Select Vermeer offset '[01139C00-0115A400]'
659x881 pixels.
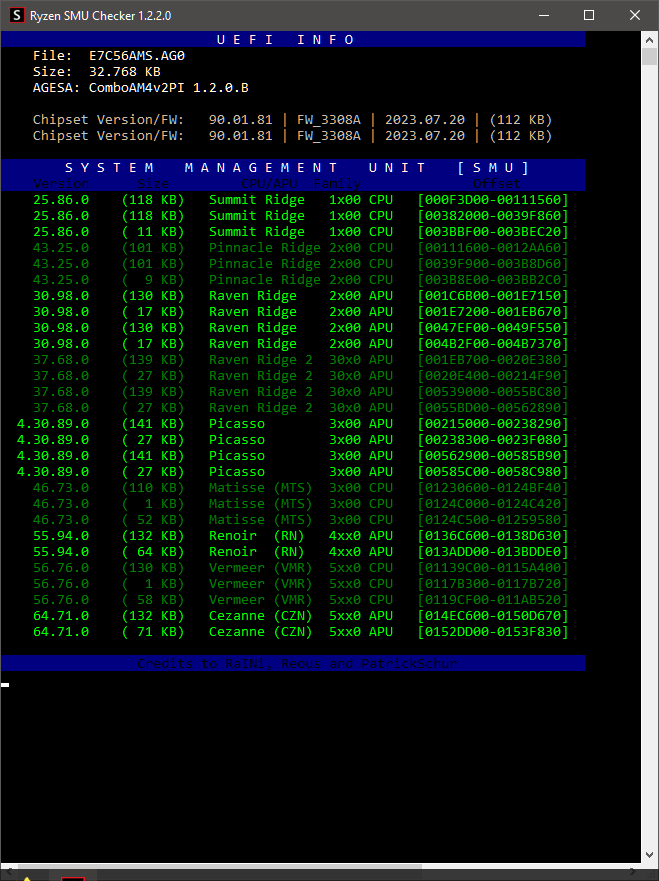pyautogui.click(x=493, y=568)
